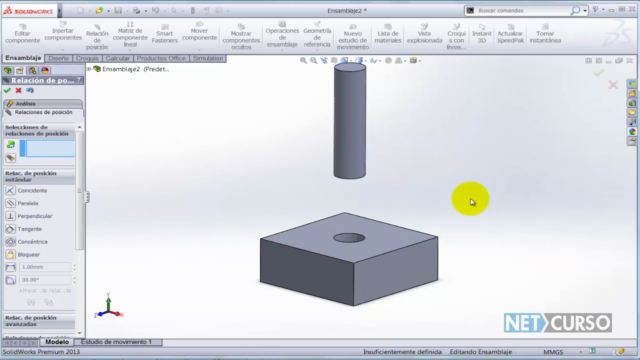
Task: Toggle Instant 3D
Action: point(482,33)
